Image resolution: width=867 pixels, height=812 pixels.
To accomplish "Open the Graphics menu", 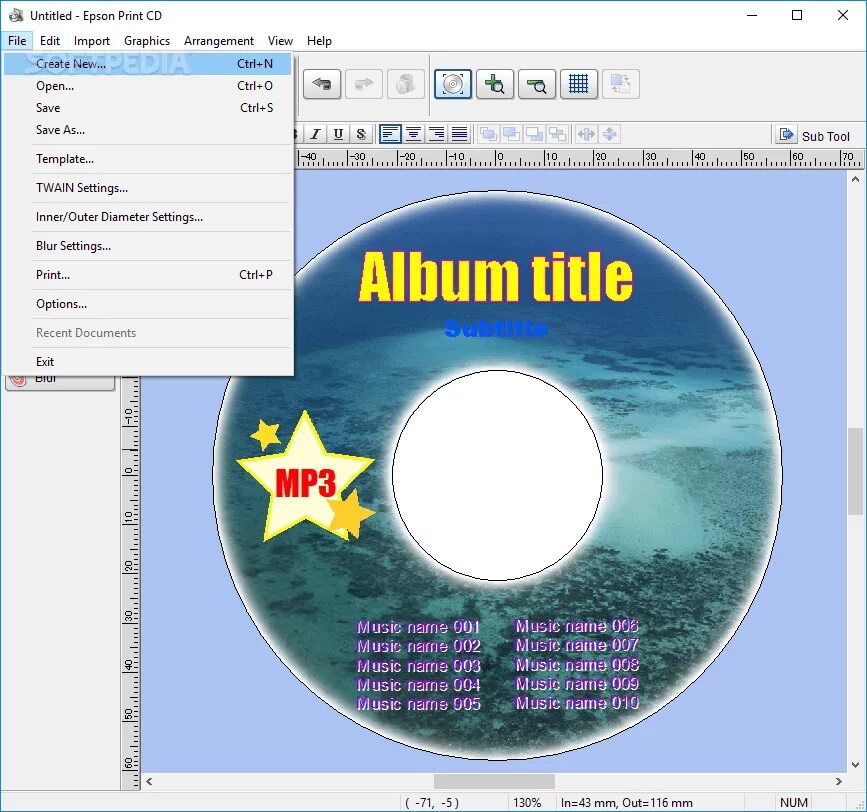I will (147, 41).
